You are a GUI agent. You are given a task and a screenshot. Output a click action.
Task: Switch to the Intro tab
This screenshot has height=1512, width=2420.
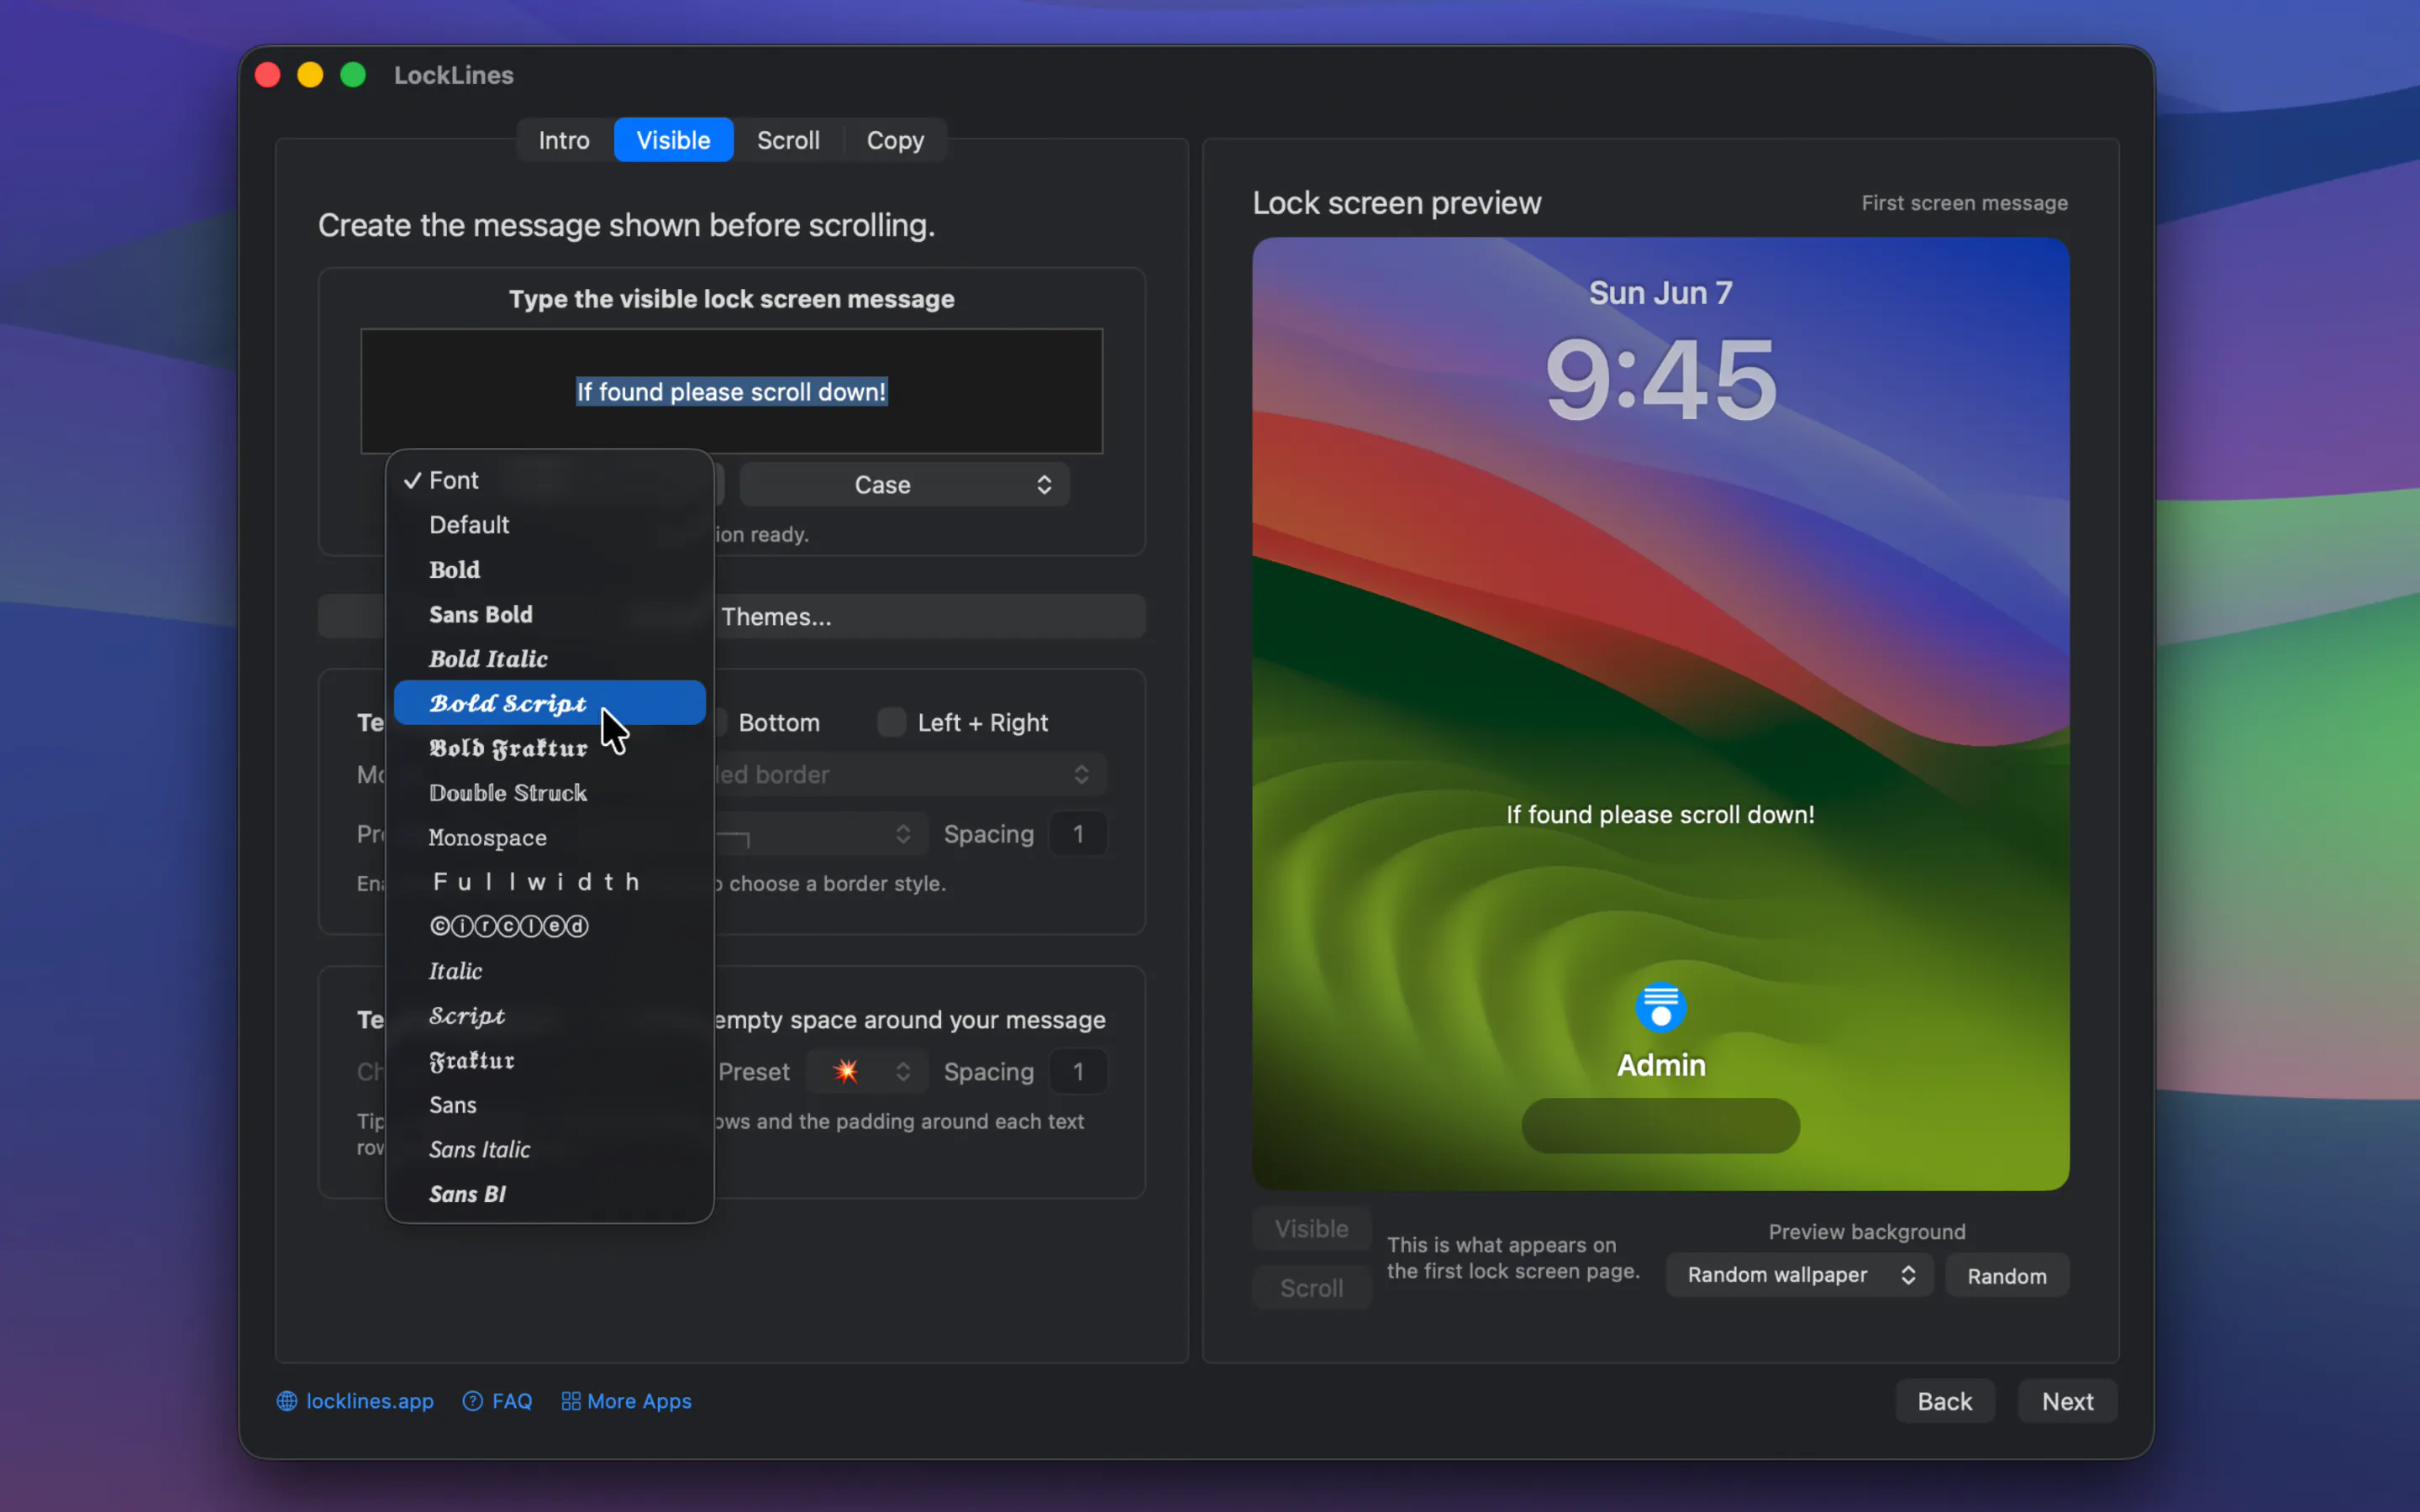(564, 140)
